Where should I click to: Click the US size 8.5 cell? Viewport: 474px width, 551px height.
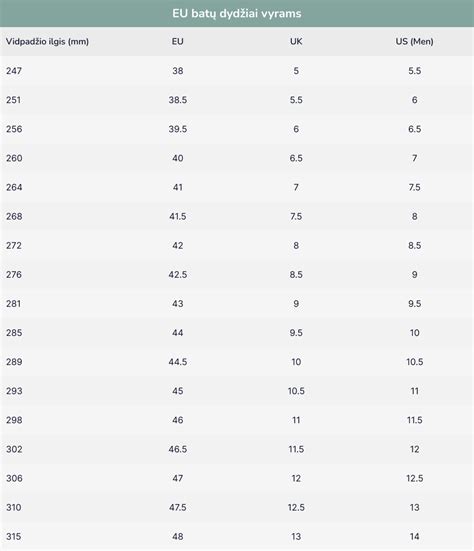pyautogui.click(x=414, y=246)
